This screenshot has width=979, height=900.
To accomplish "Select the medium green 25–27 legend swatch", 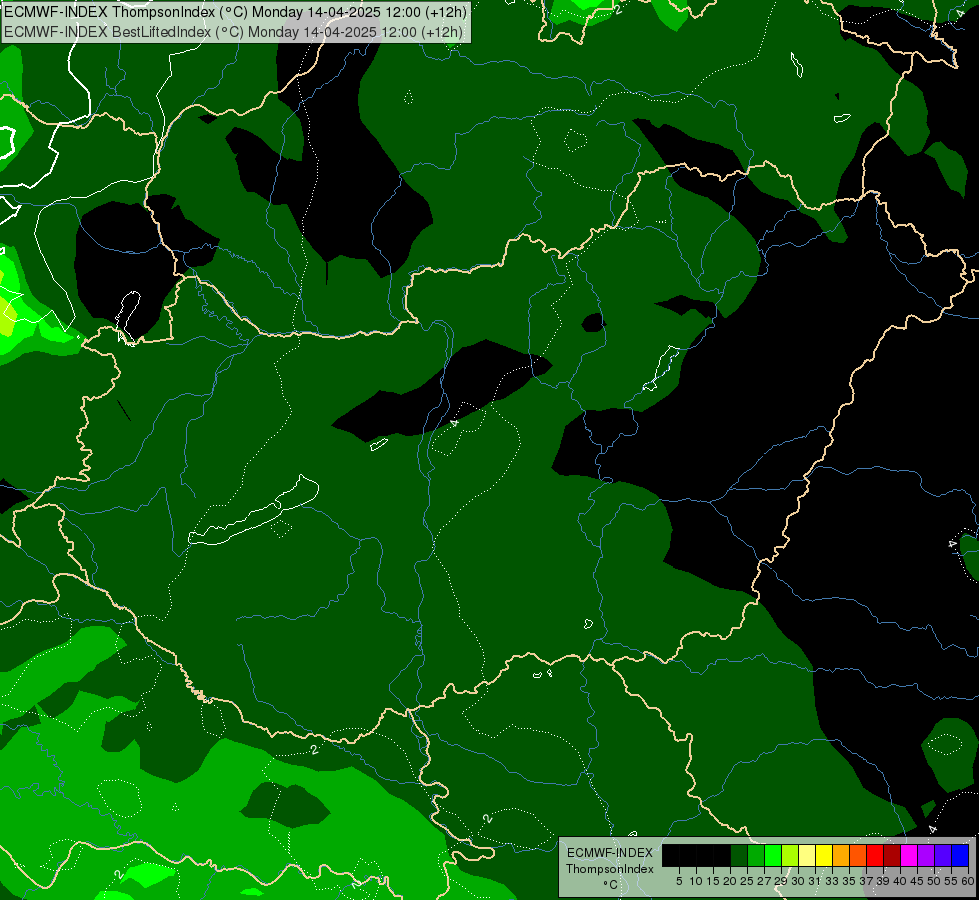I will 756,855.
